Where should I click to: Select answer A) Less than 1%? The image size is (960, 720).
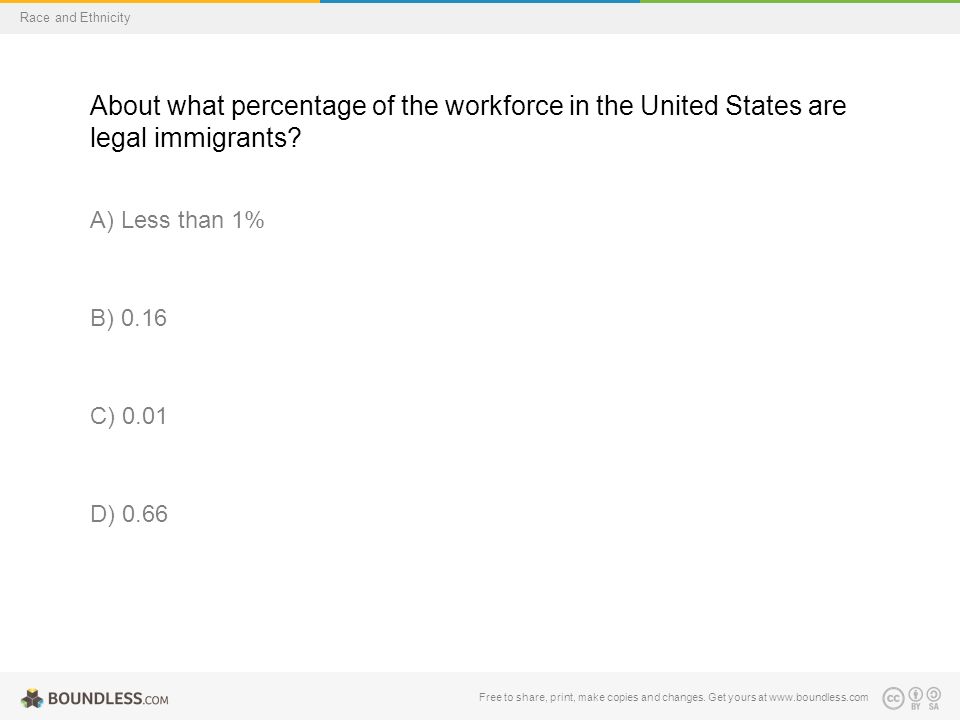point(177,220)
